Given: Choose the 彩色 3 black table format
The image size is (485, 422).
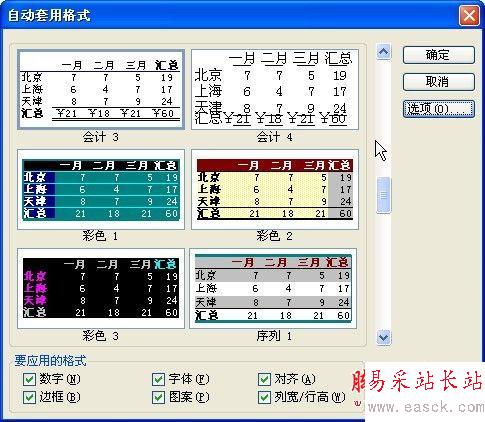Looking at the screenshot, I should coord(101,288).
